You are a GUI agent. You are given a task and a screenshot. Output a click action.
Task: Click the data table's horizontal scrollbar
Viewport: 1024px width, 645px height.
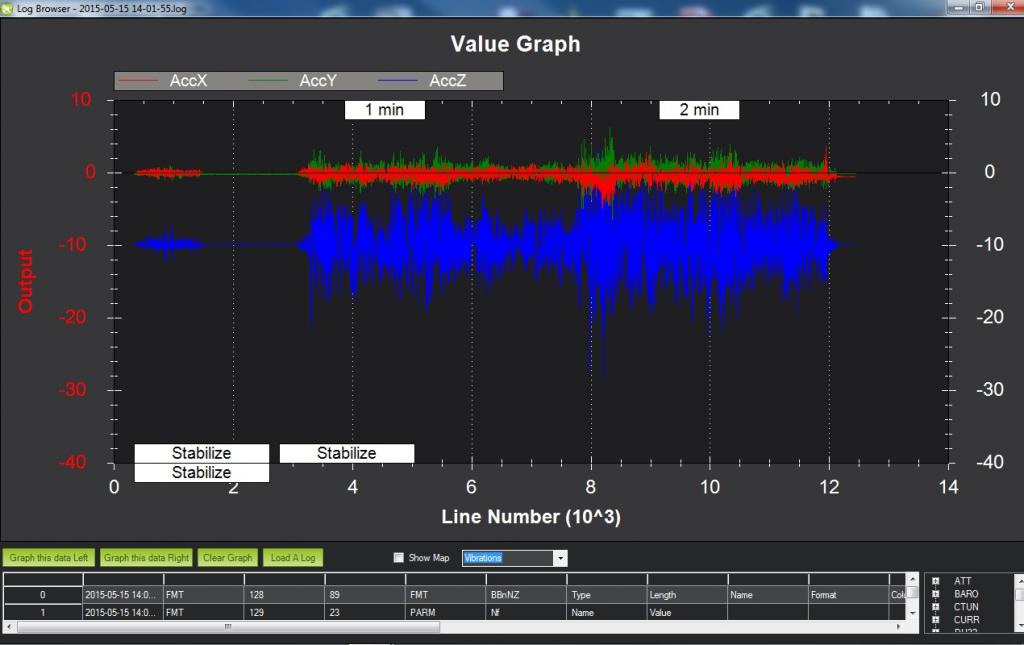(228, 627)
